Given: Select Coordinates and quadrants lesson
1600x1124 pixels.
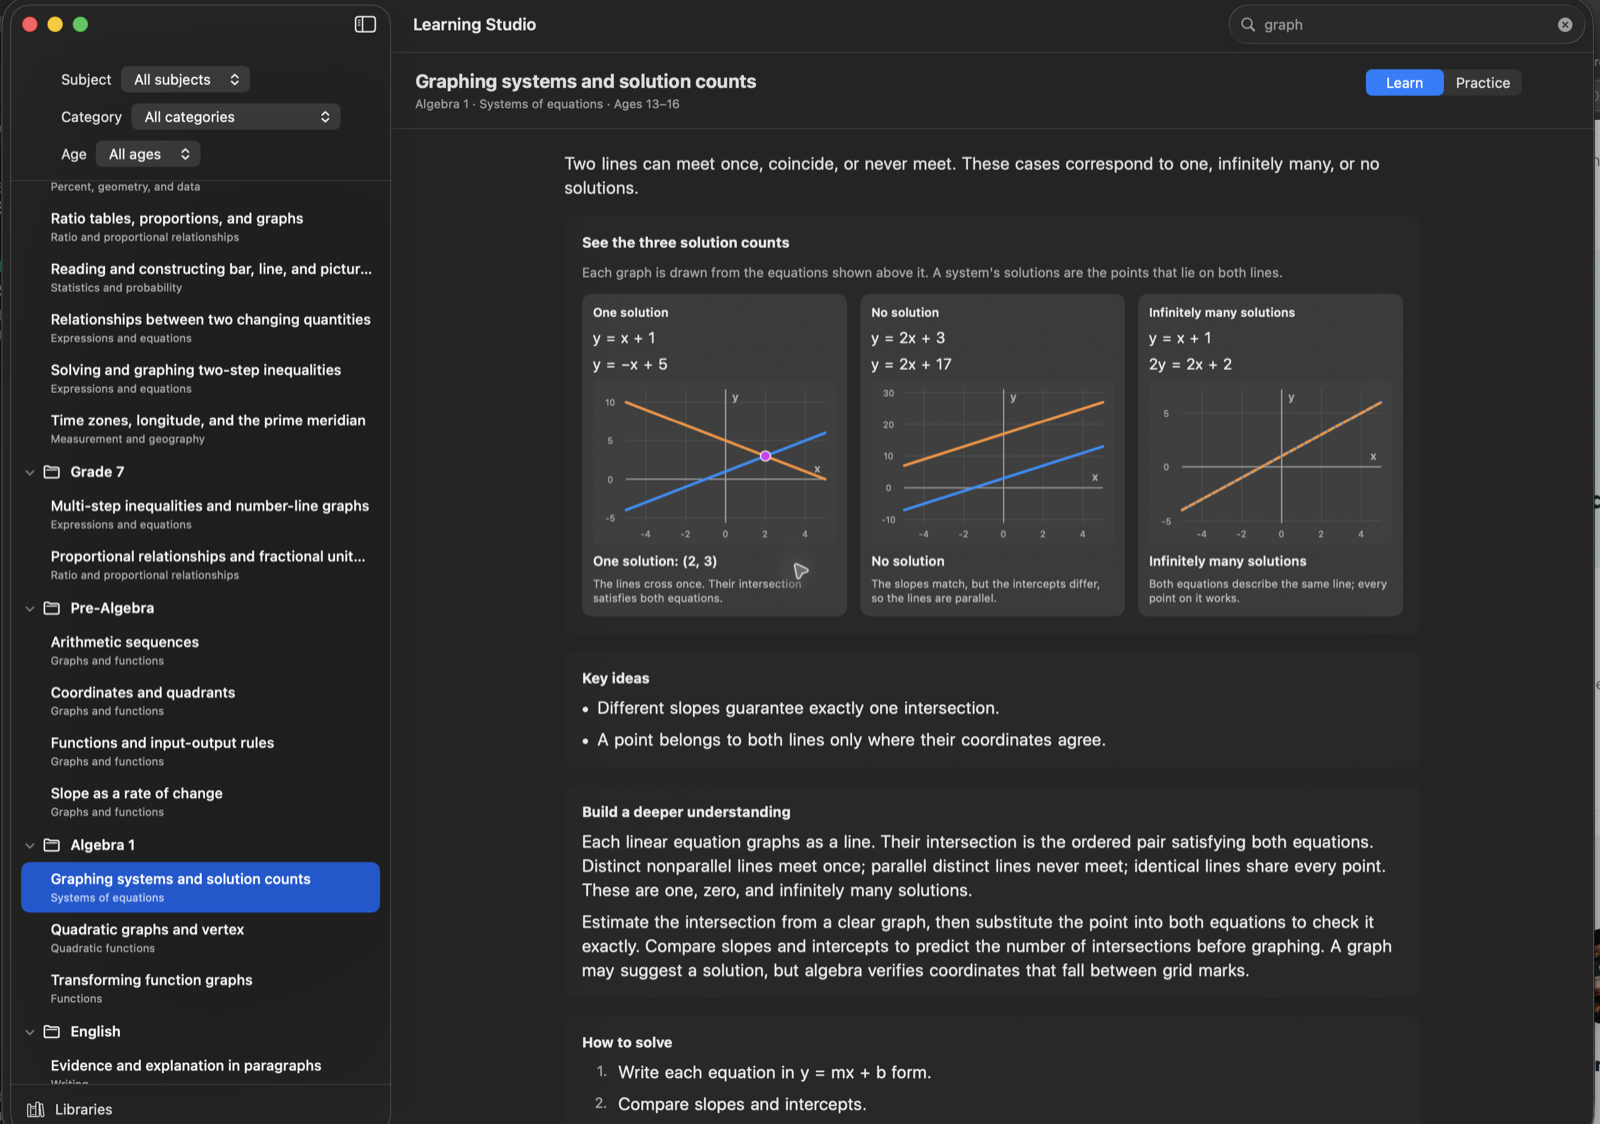Looking at the screenshot, I should pyautogui.click(x=200, y=701).
